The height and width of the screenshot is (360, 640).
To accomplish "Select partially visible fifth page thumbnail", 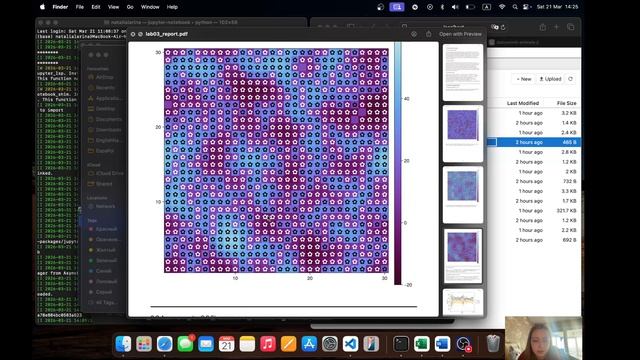I will click(x=463, y=302).
